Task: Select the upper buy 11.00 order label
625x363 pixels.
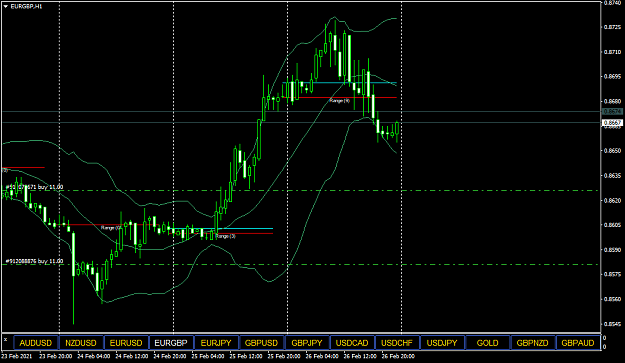Action: click(34, 187)
